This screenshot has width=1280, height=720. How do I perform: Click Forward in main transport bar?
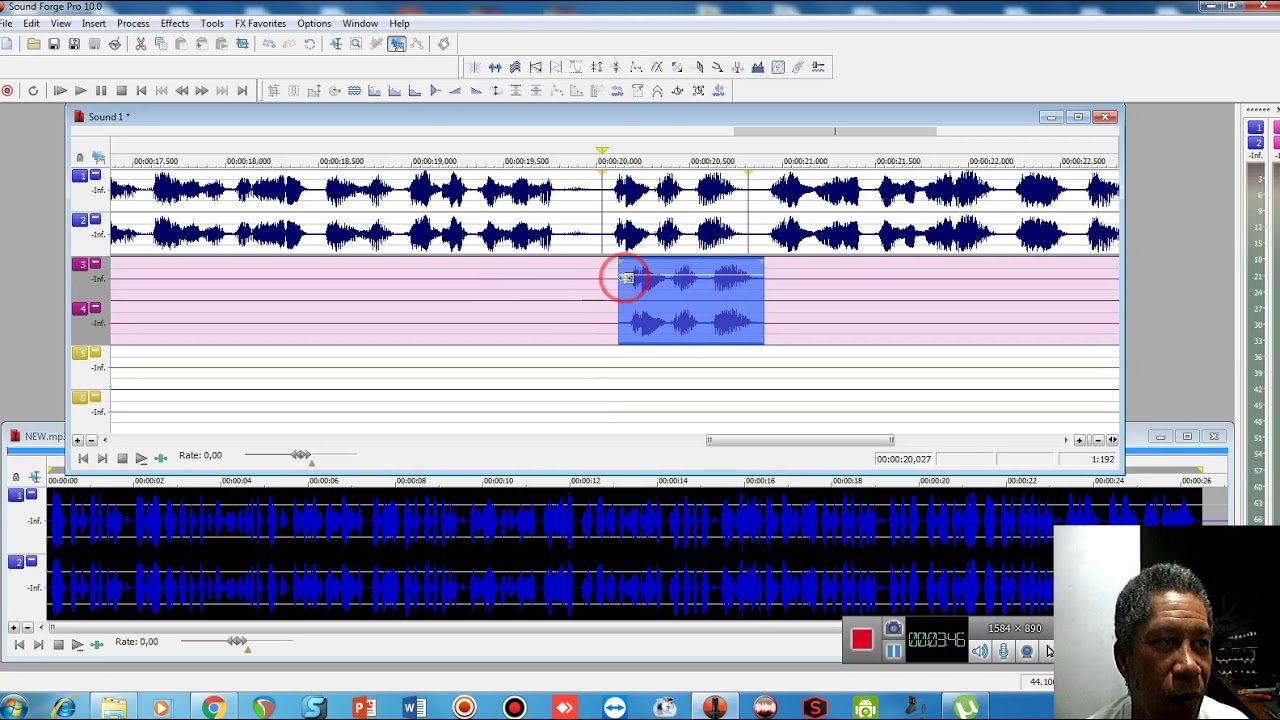(202, 91)
